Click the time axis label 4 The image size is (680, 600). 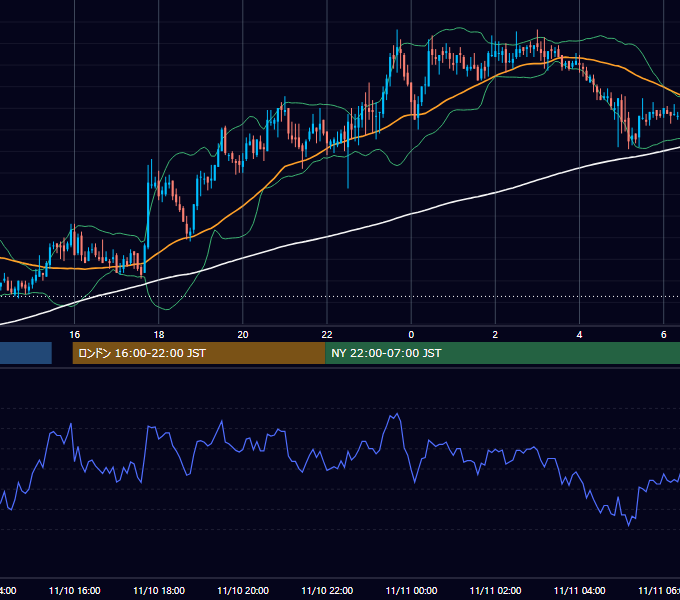(579, 335)
